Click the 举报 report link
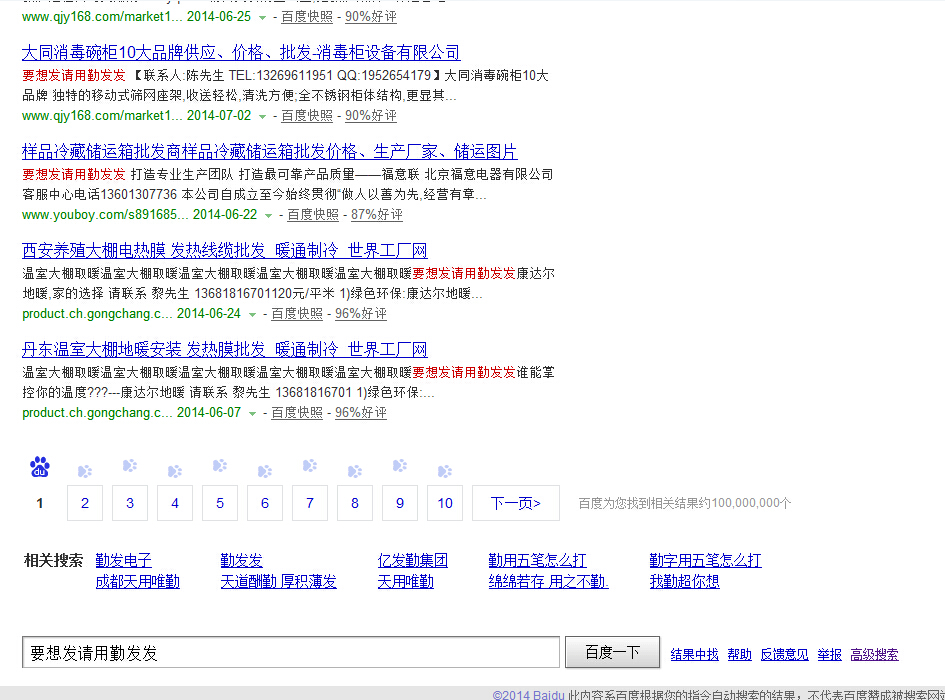 coord(829,655)
